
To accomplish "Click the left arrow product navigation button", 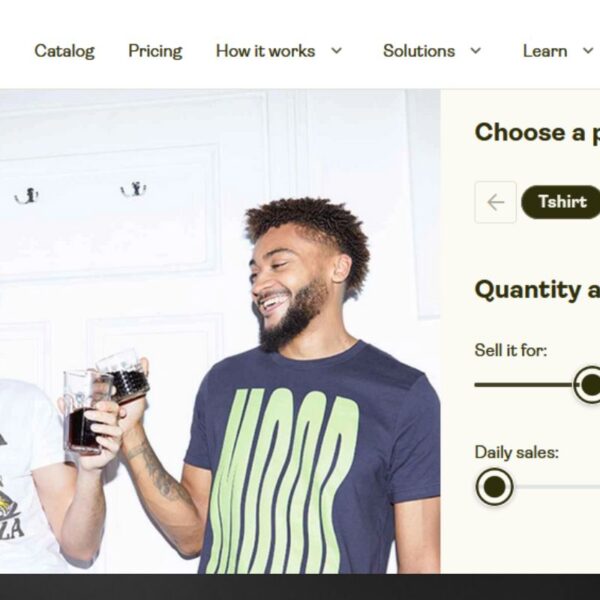I will pyautogui.click(x=496, y=202).
